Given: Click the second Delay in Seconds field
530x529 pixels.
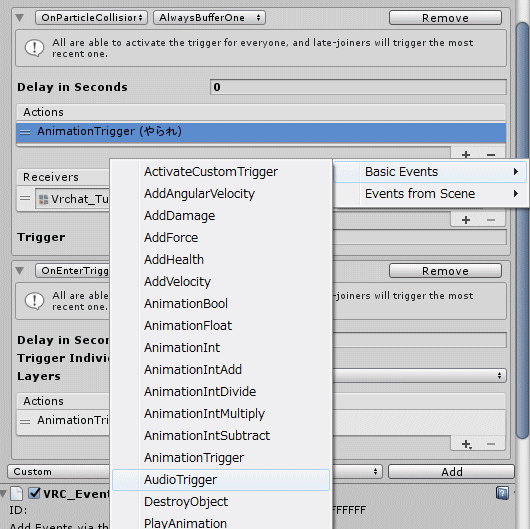Looking at the screenshot, I should tap(419, 340).
